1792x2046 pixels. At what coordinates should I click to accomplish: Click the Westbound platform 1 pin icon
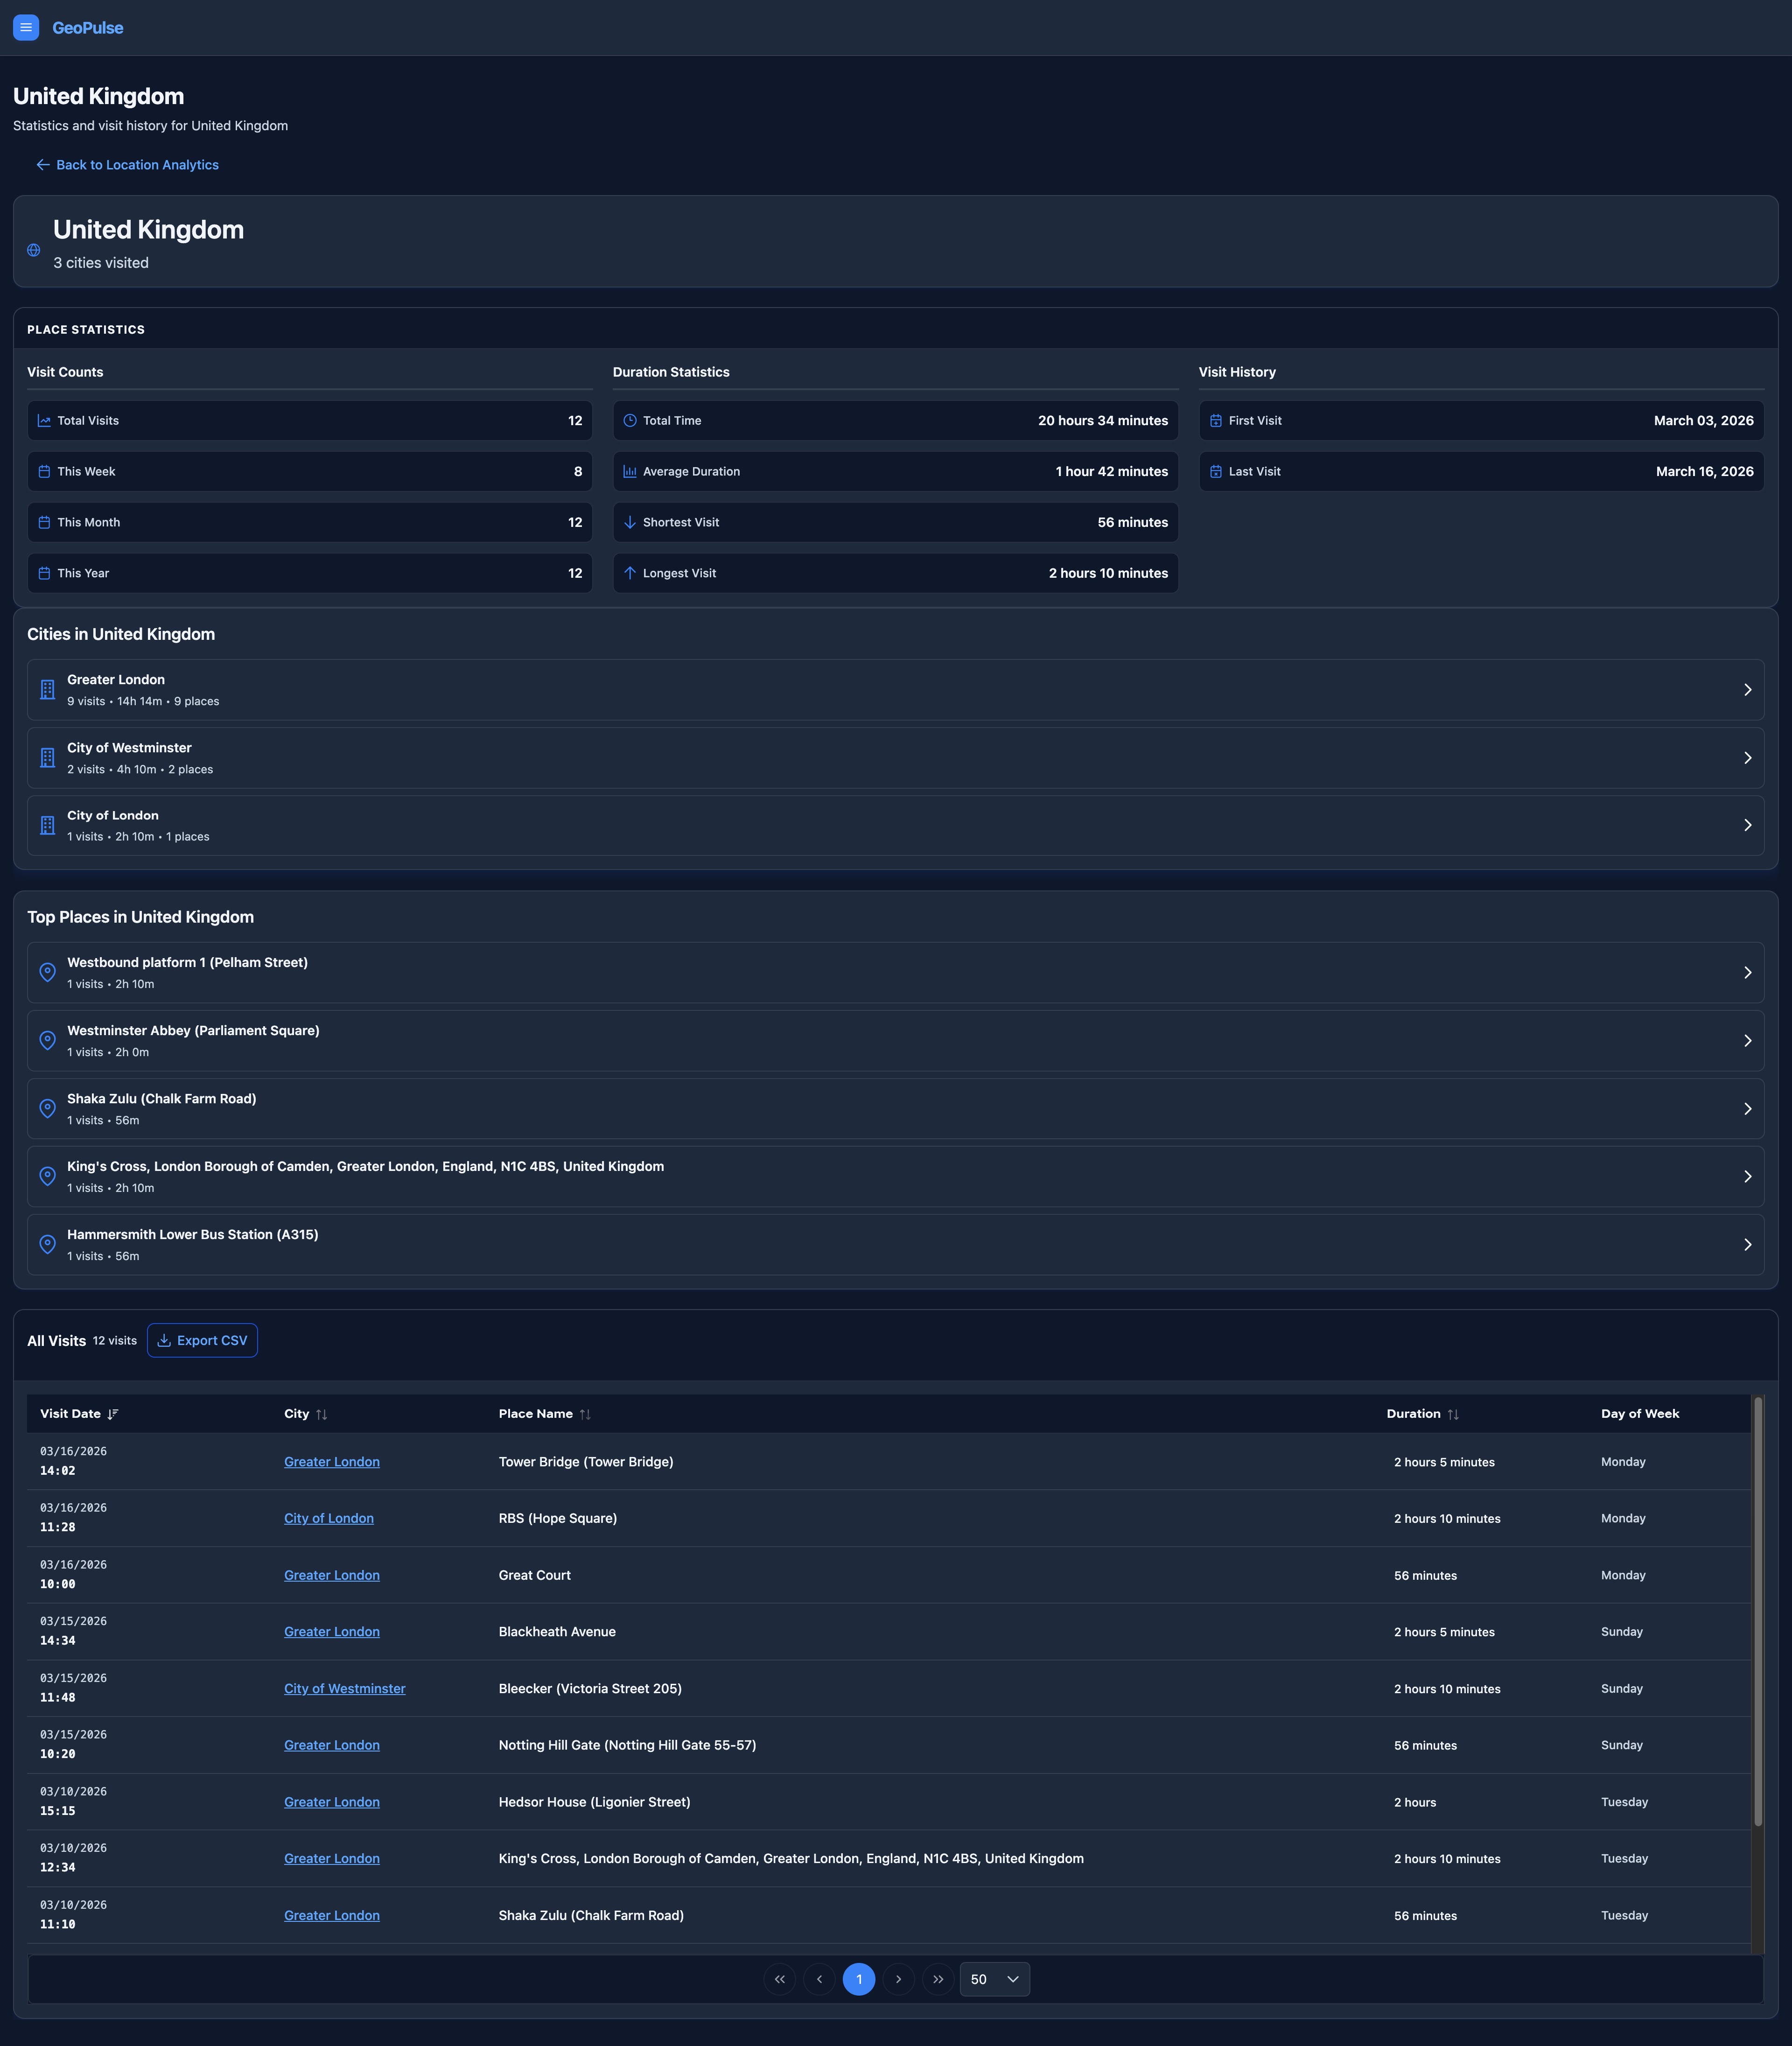click(x=47, y=973)
